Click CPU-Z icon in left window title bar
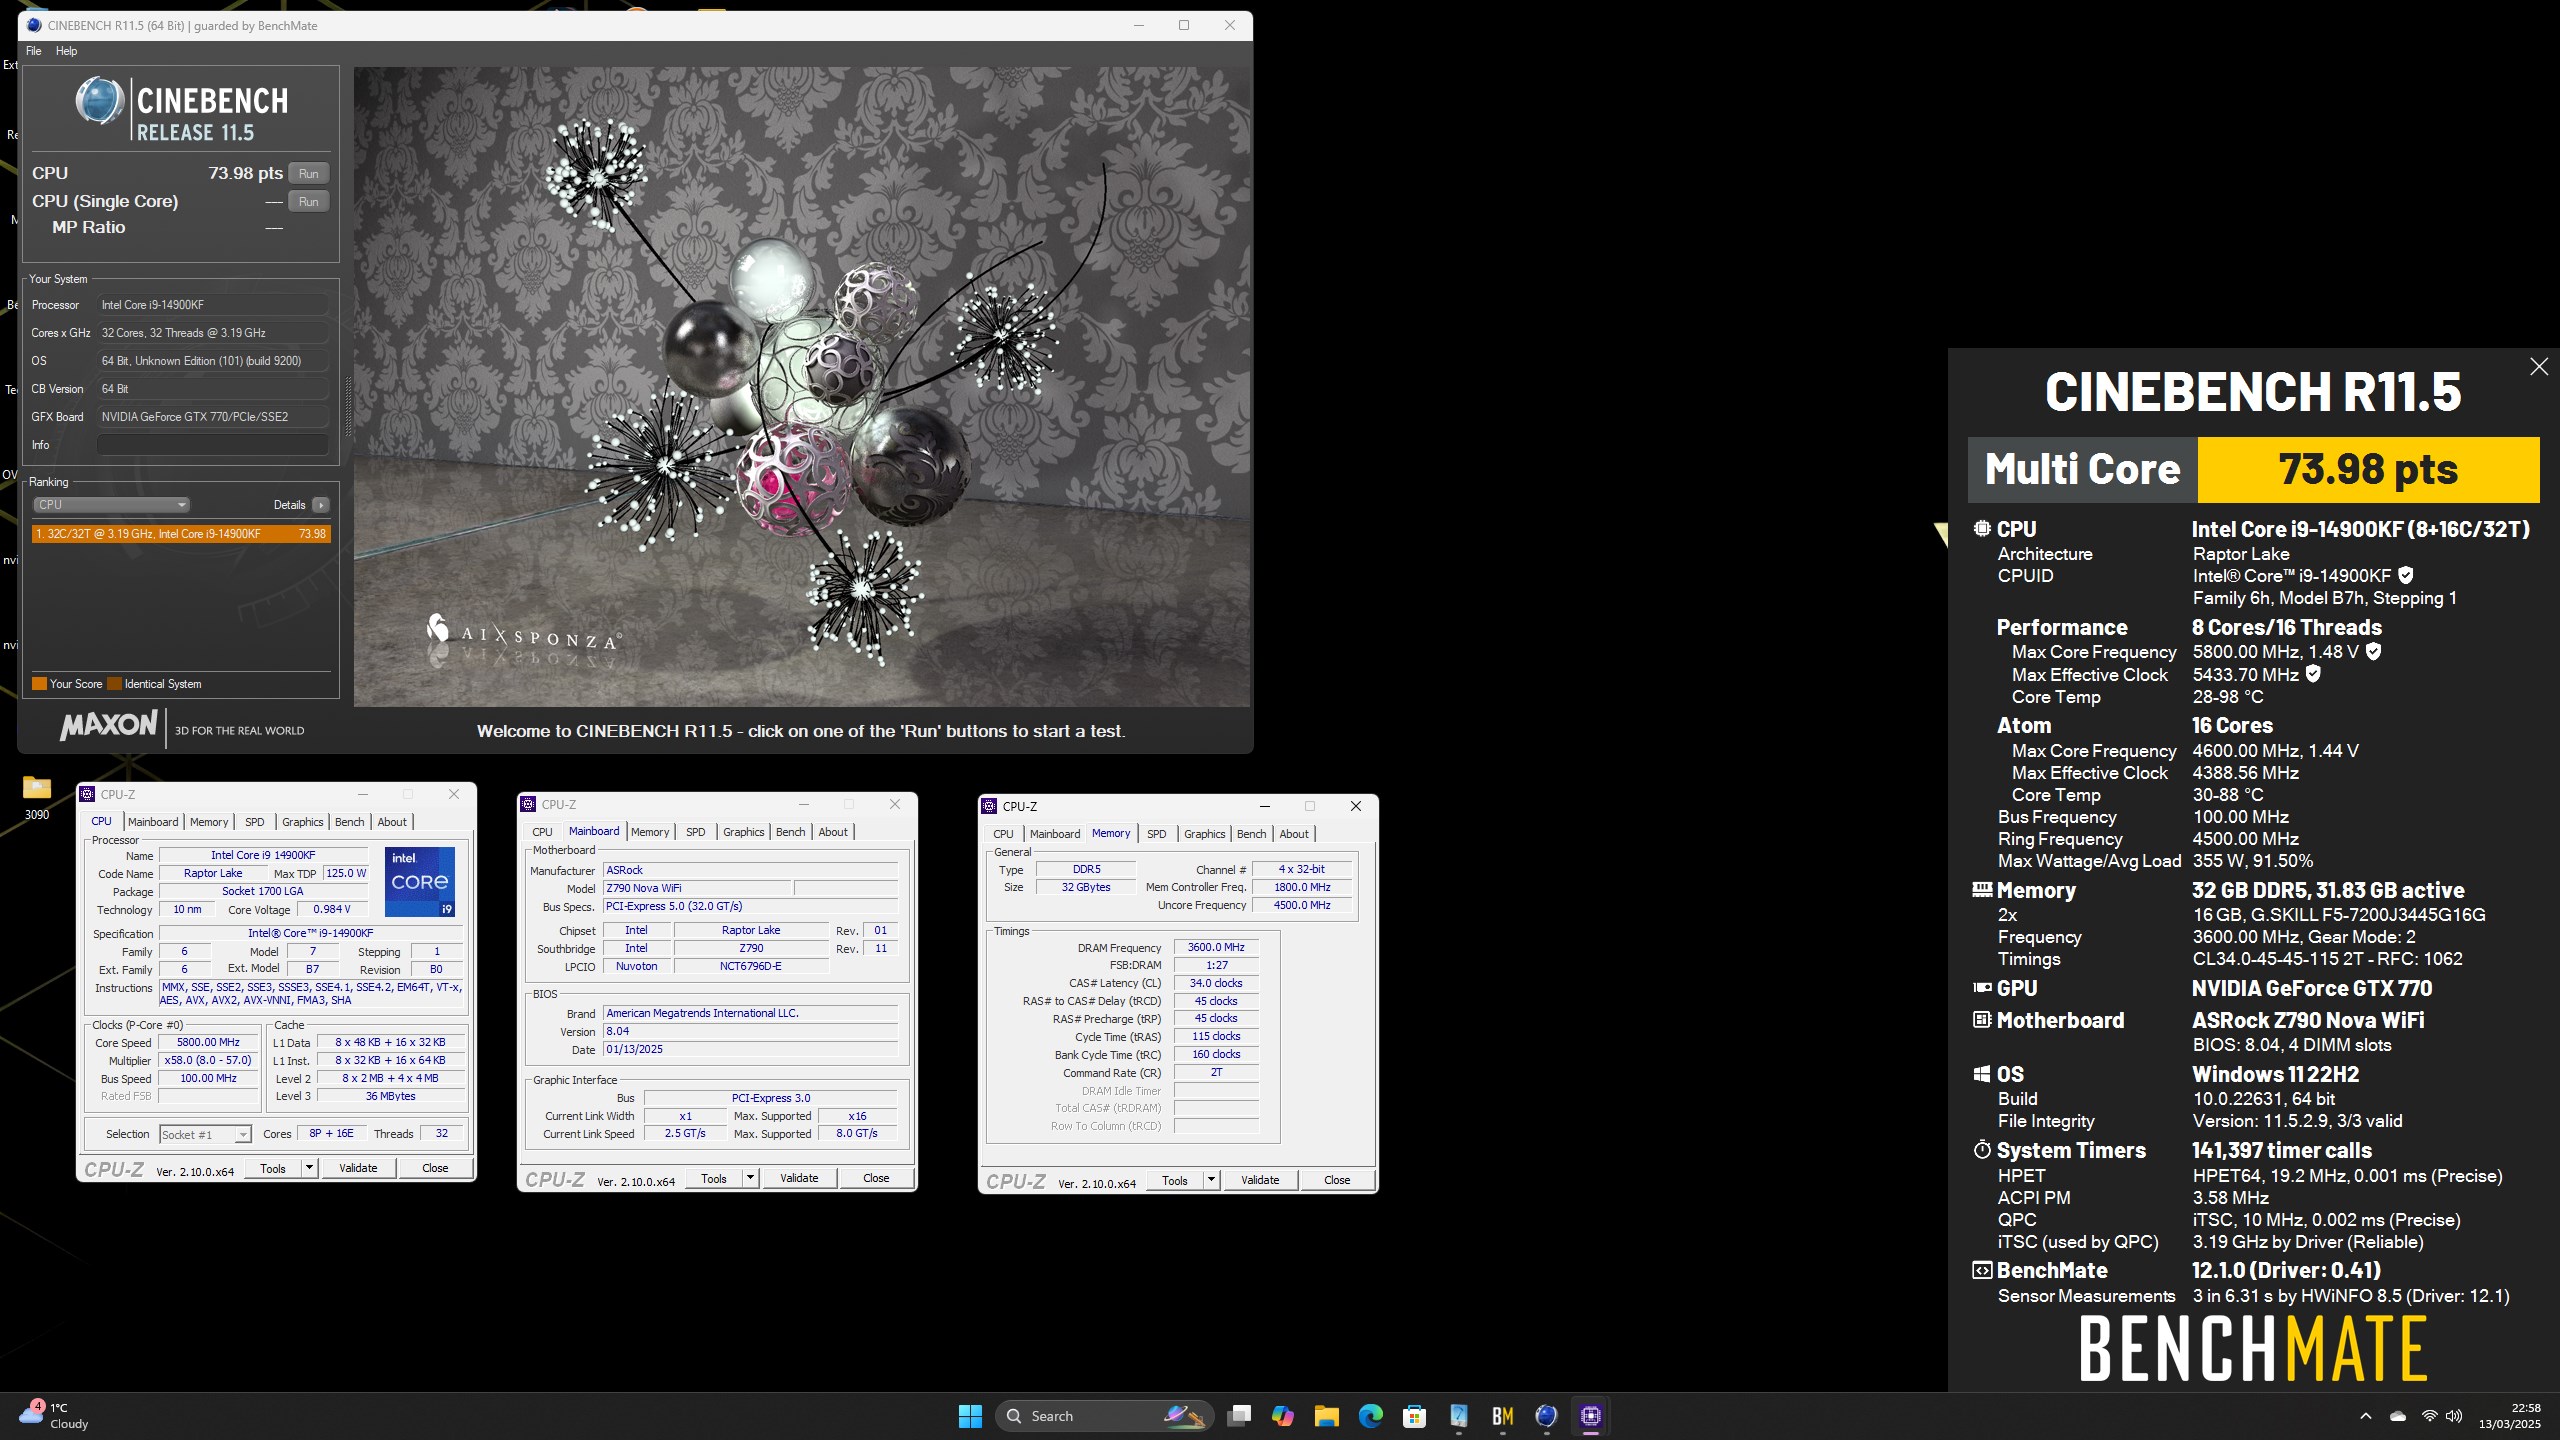 (x=88, y=794)
